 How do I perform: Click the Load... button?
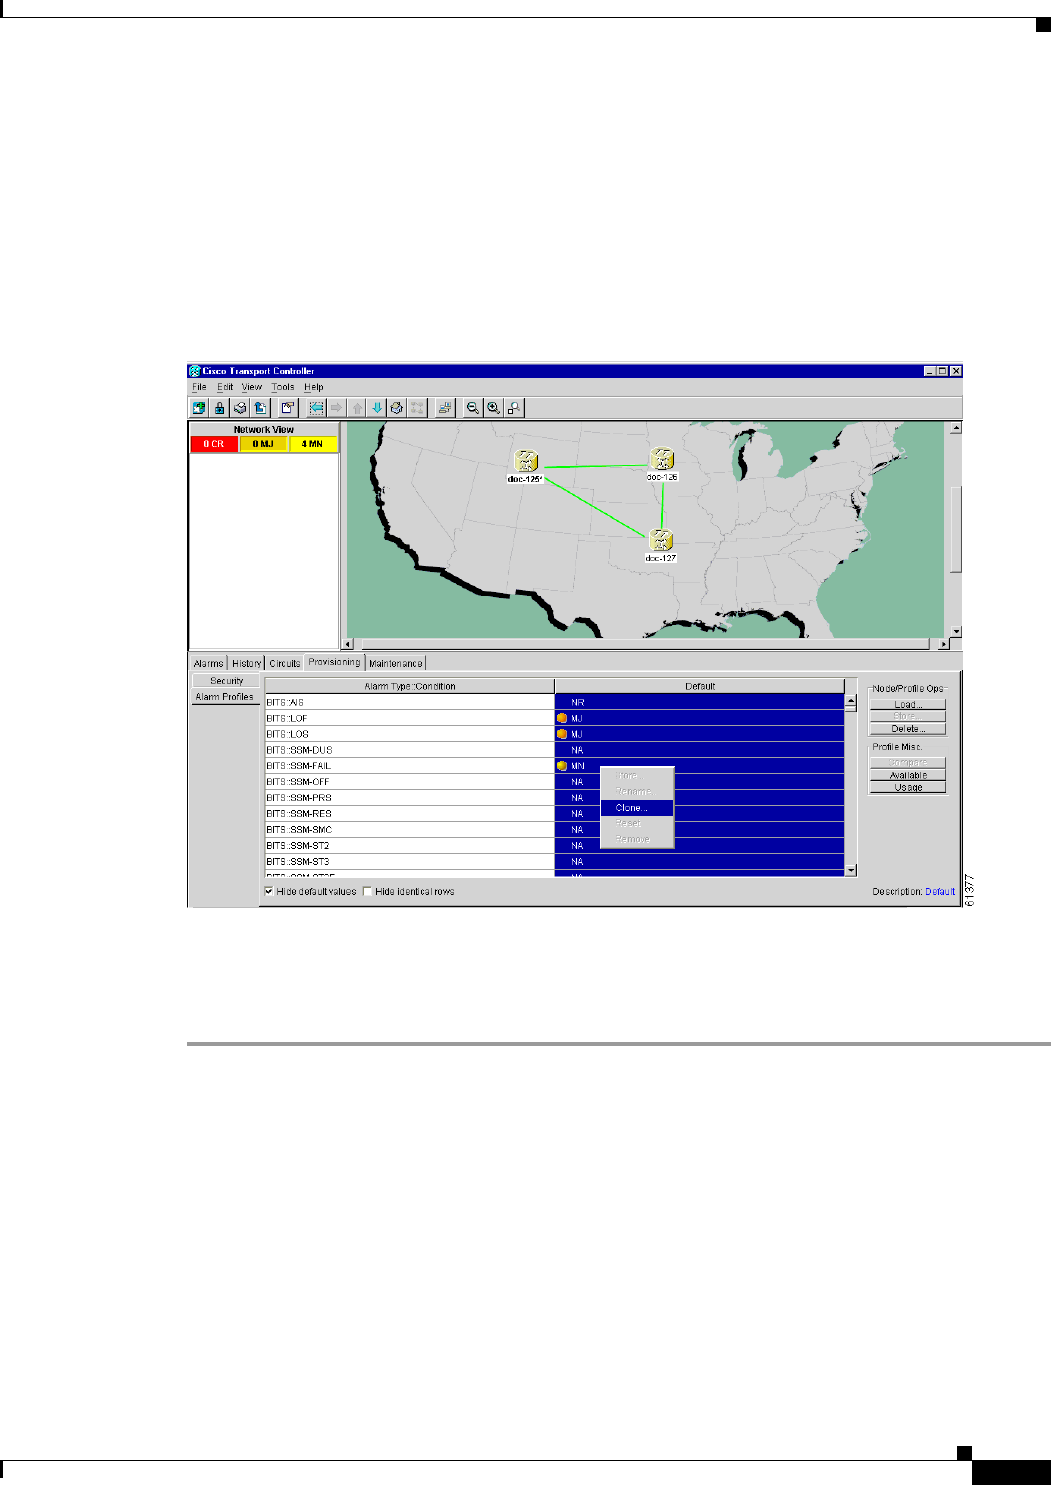tap(907, 705)
